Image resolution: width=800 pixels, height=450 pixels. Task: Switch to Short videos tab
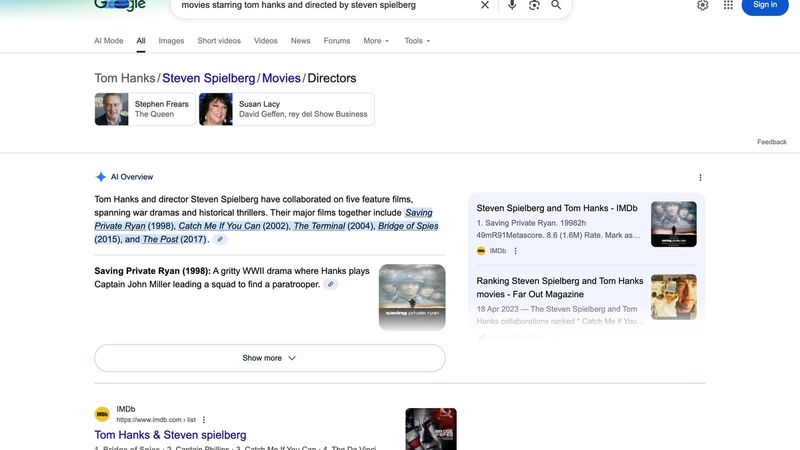(219, 41)
